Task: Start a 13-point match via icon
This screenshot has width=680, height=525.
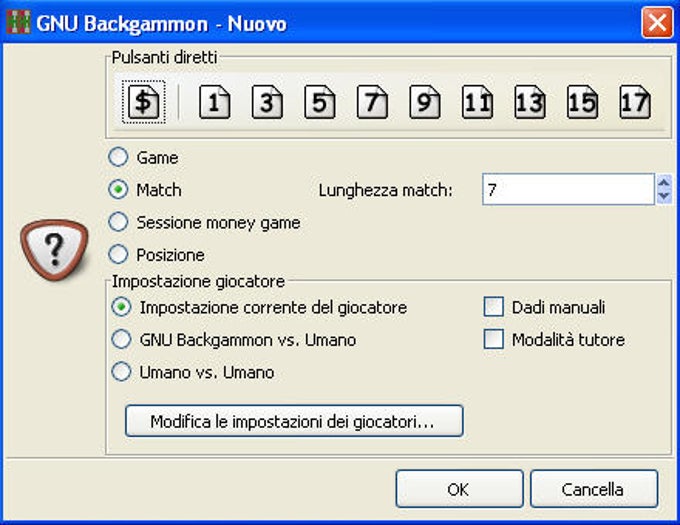Action: click(x=530, y=102)
